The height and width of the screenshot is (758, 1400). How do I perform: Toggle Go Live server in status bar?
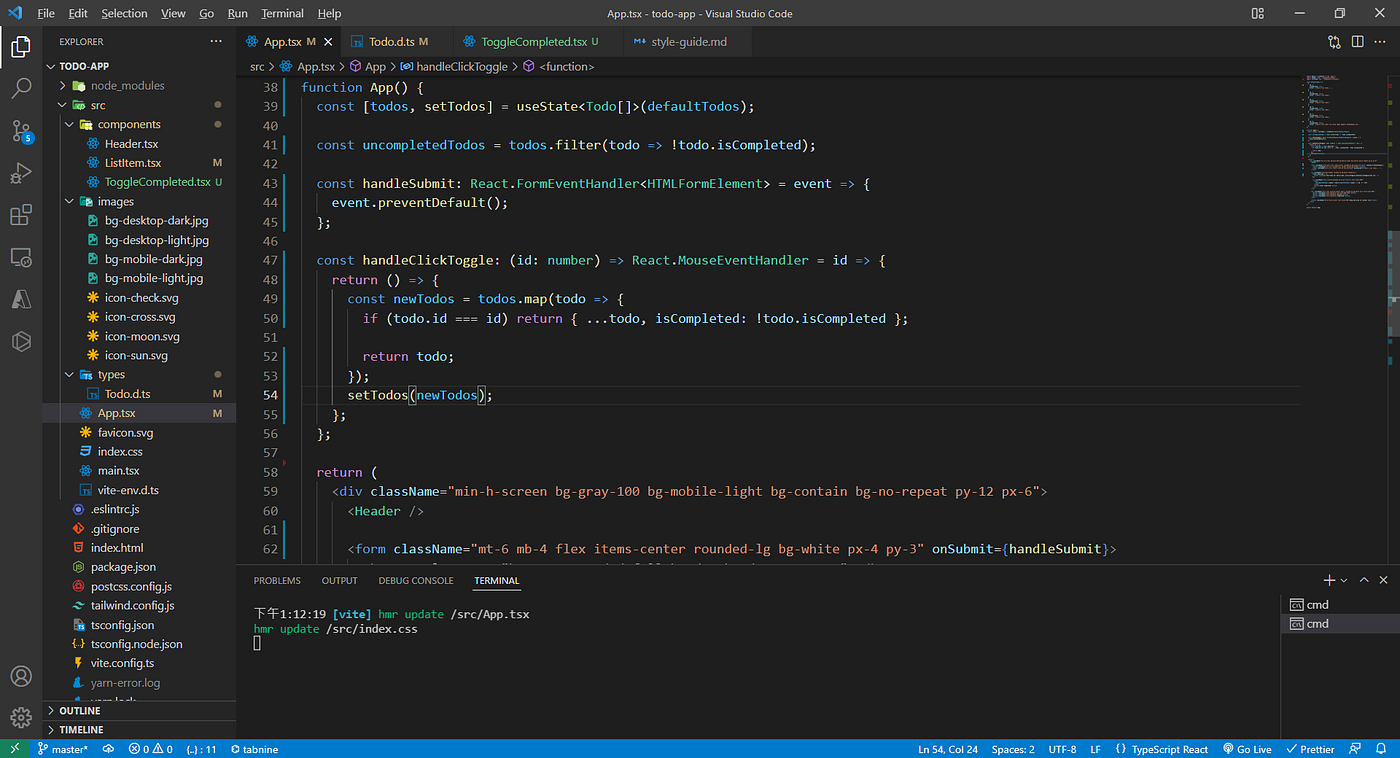pos(1247,749)
